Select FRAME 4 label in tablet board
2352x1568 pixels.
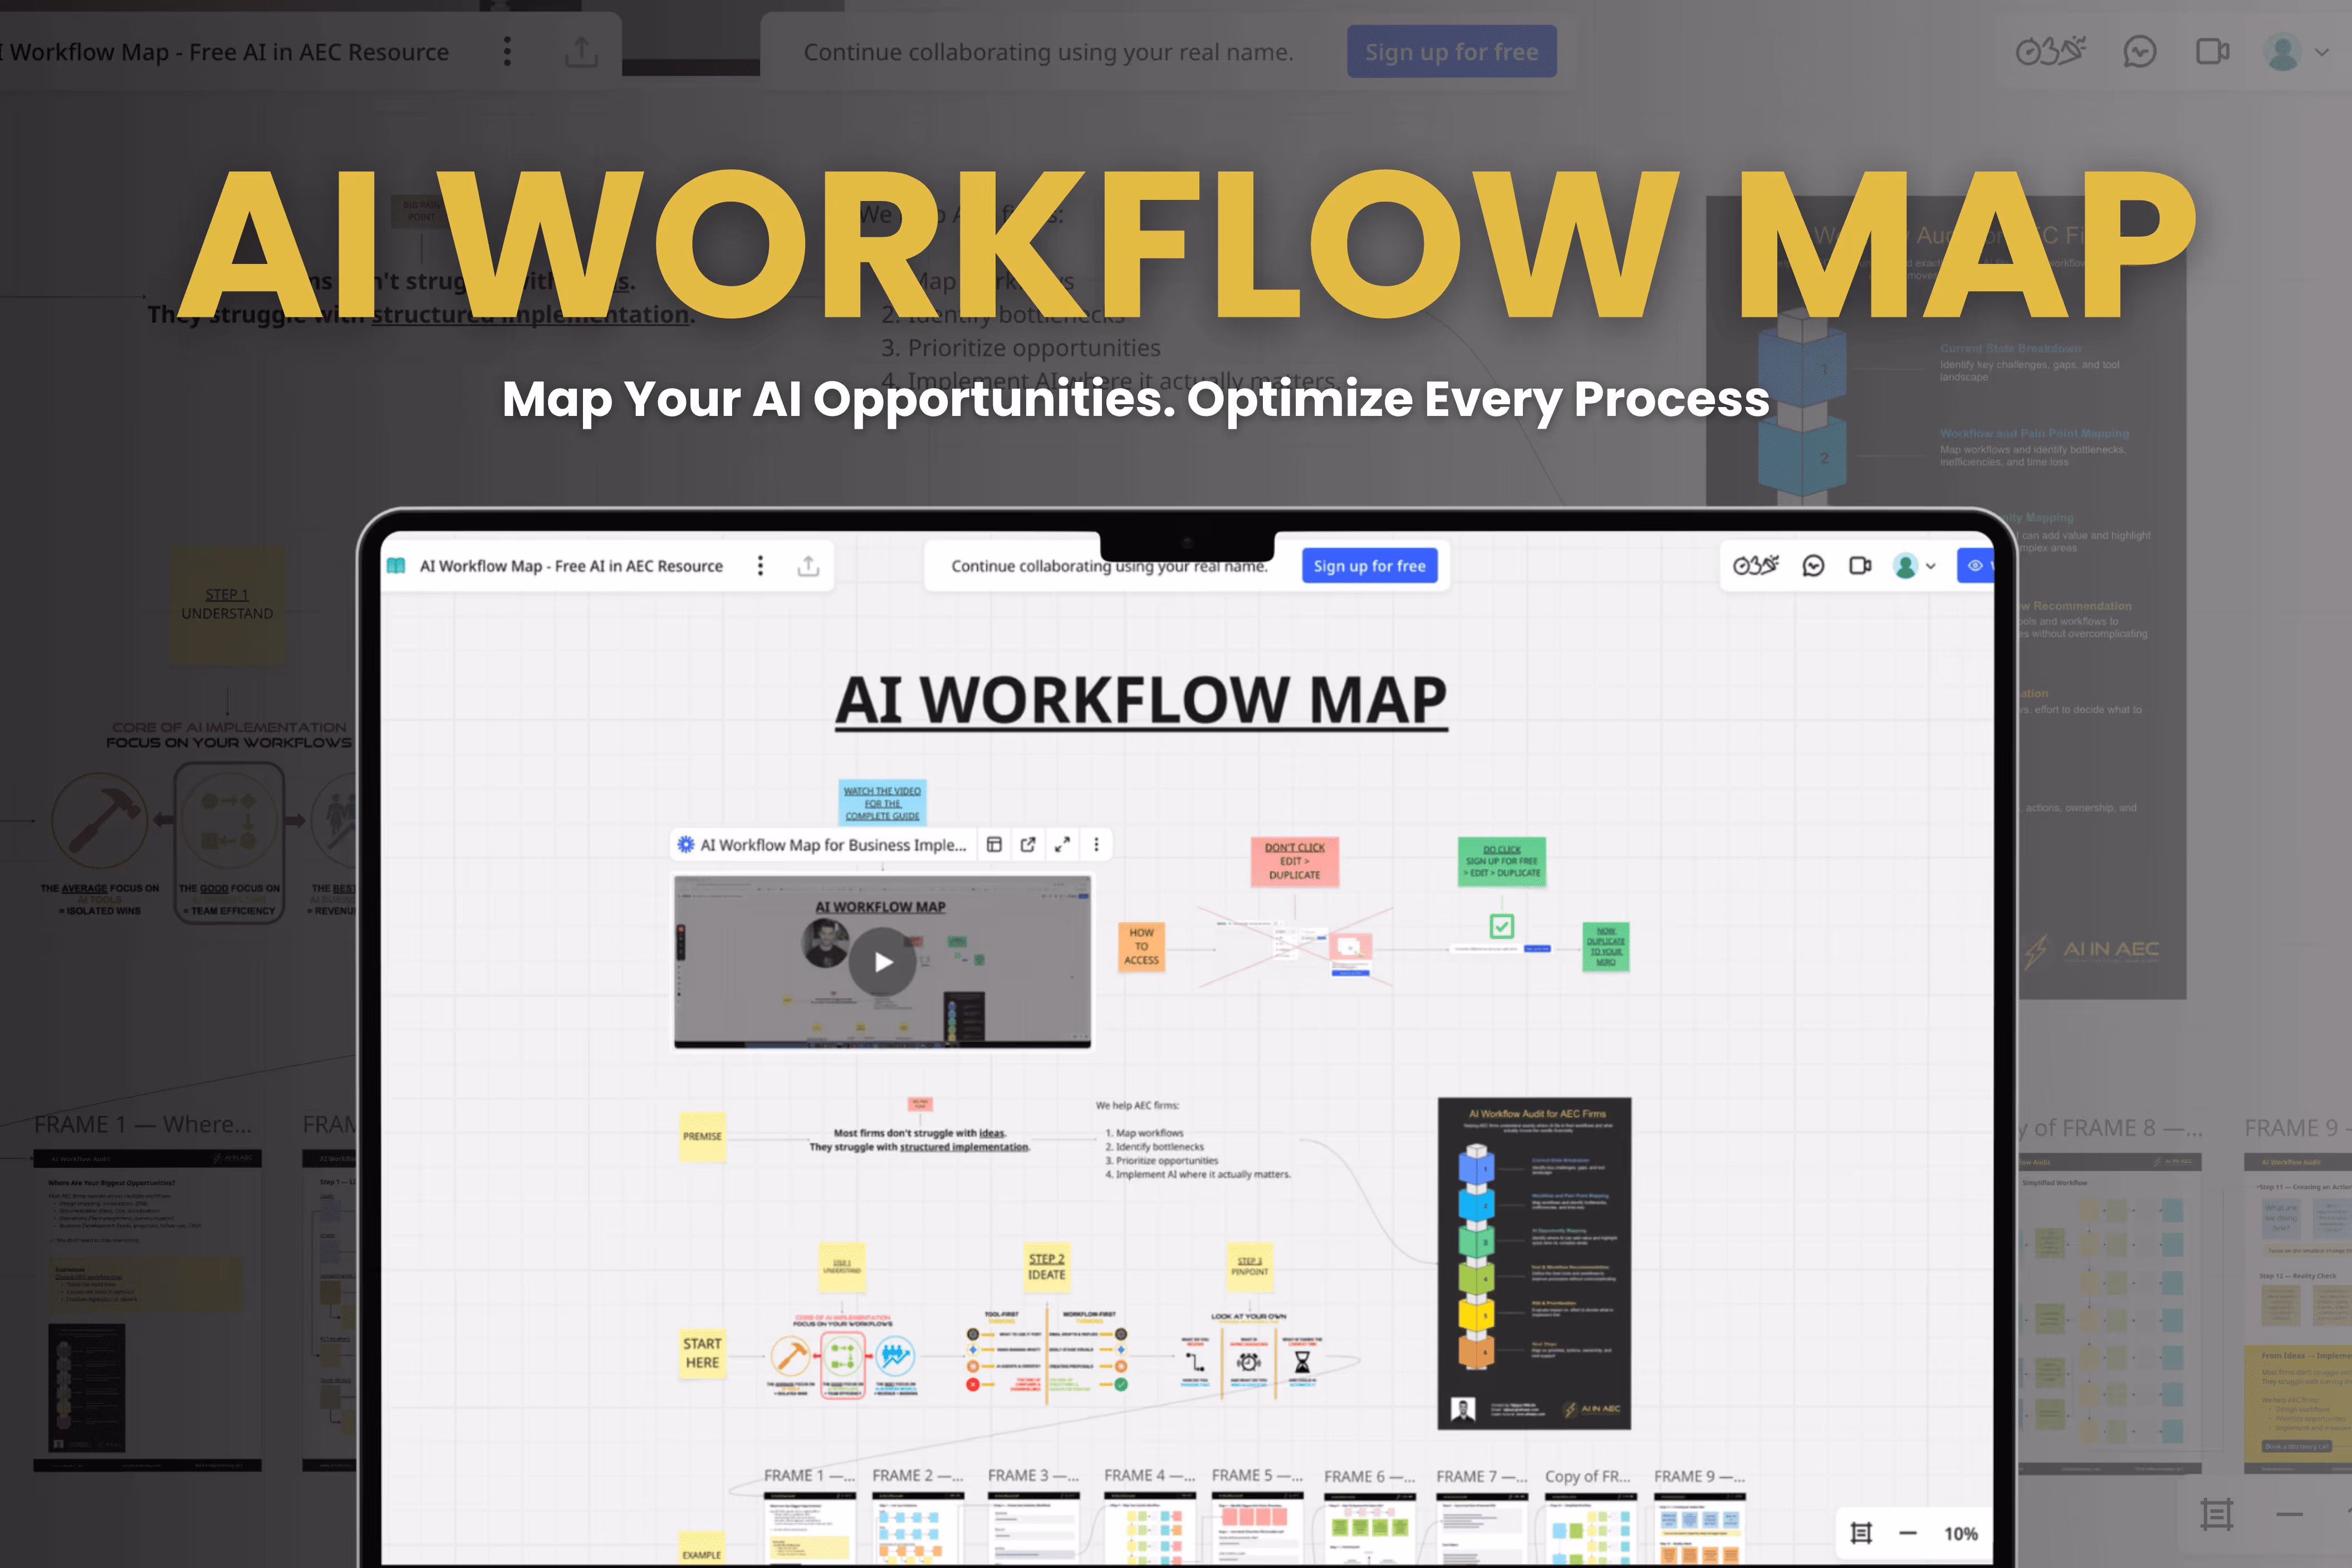(1149, 1476)
